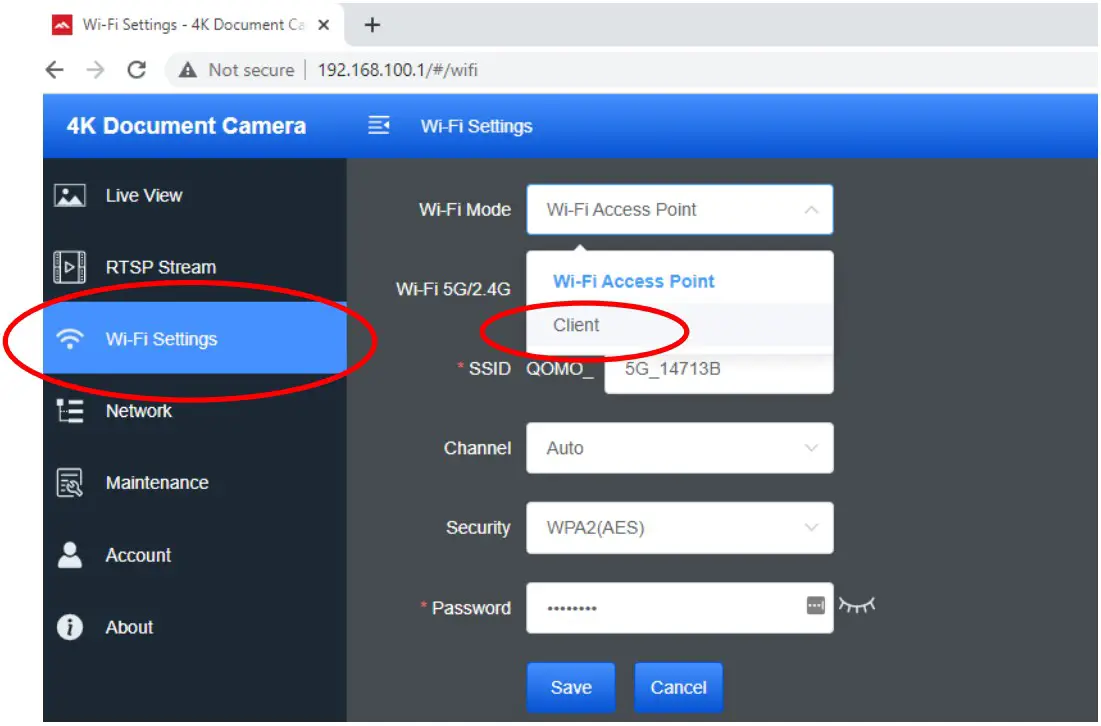This screenshot has height=726, width=1101.
Task: Go back in the browser
Action: [x=54, y=70]
